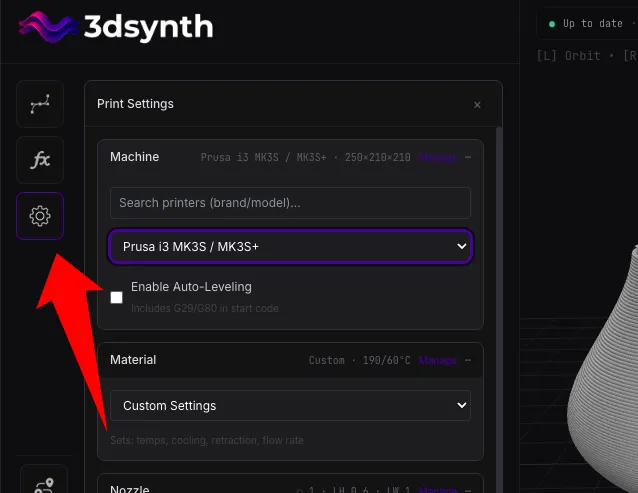Screen dimensions: 638x493
Task: Click Manage link in Machine section
Action: [437, 157]
